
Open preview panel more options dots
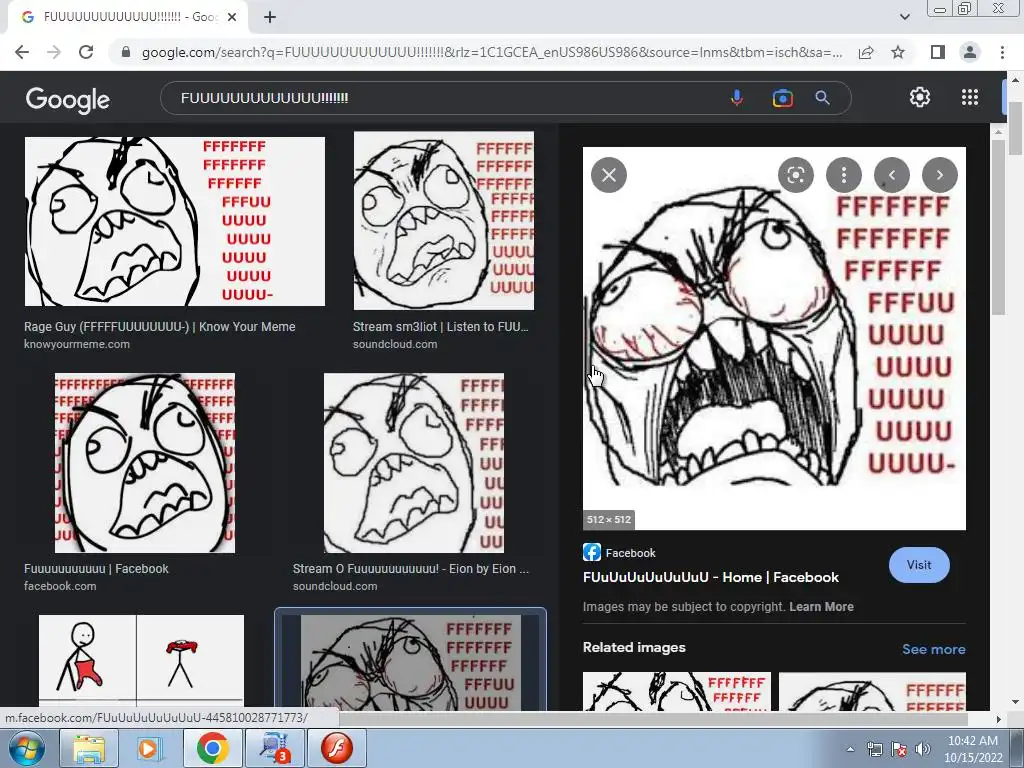(844, 175)
